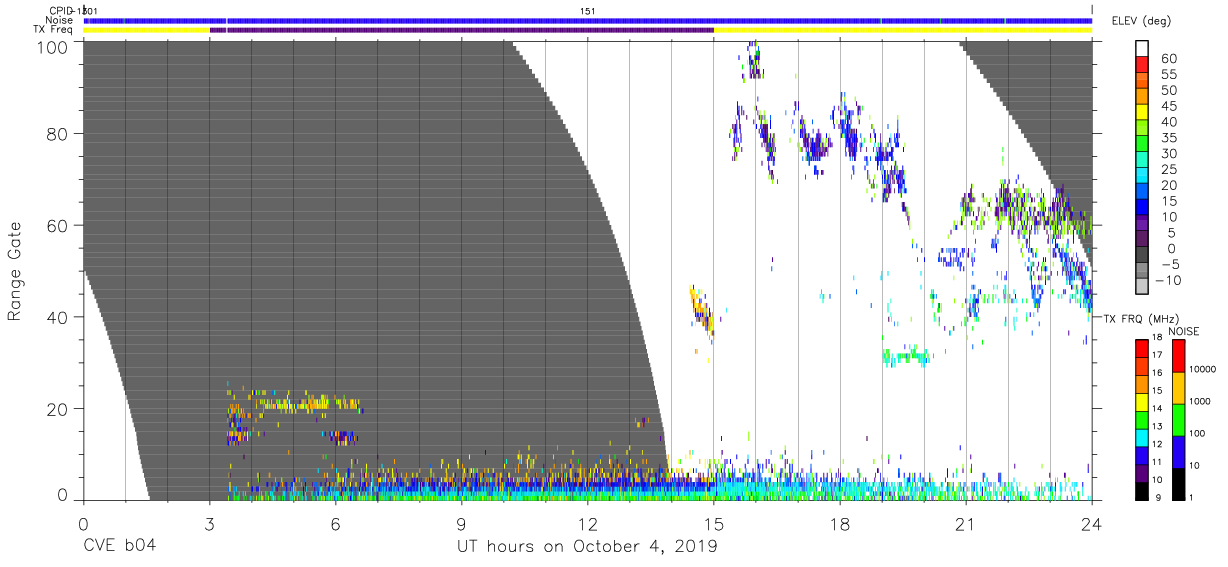Click the 'CVE b04' radar beam label
Viewport: 1228px width, 567px height.
click(120, 546)
